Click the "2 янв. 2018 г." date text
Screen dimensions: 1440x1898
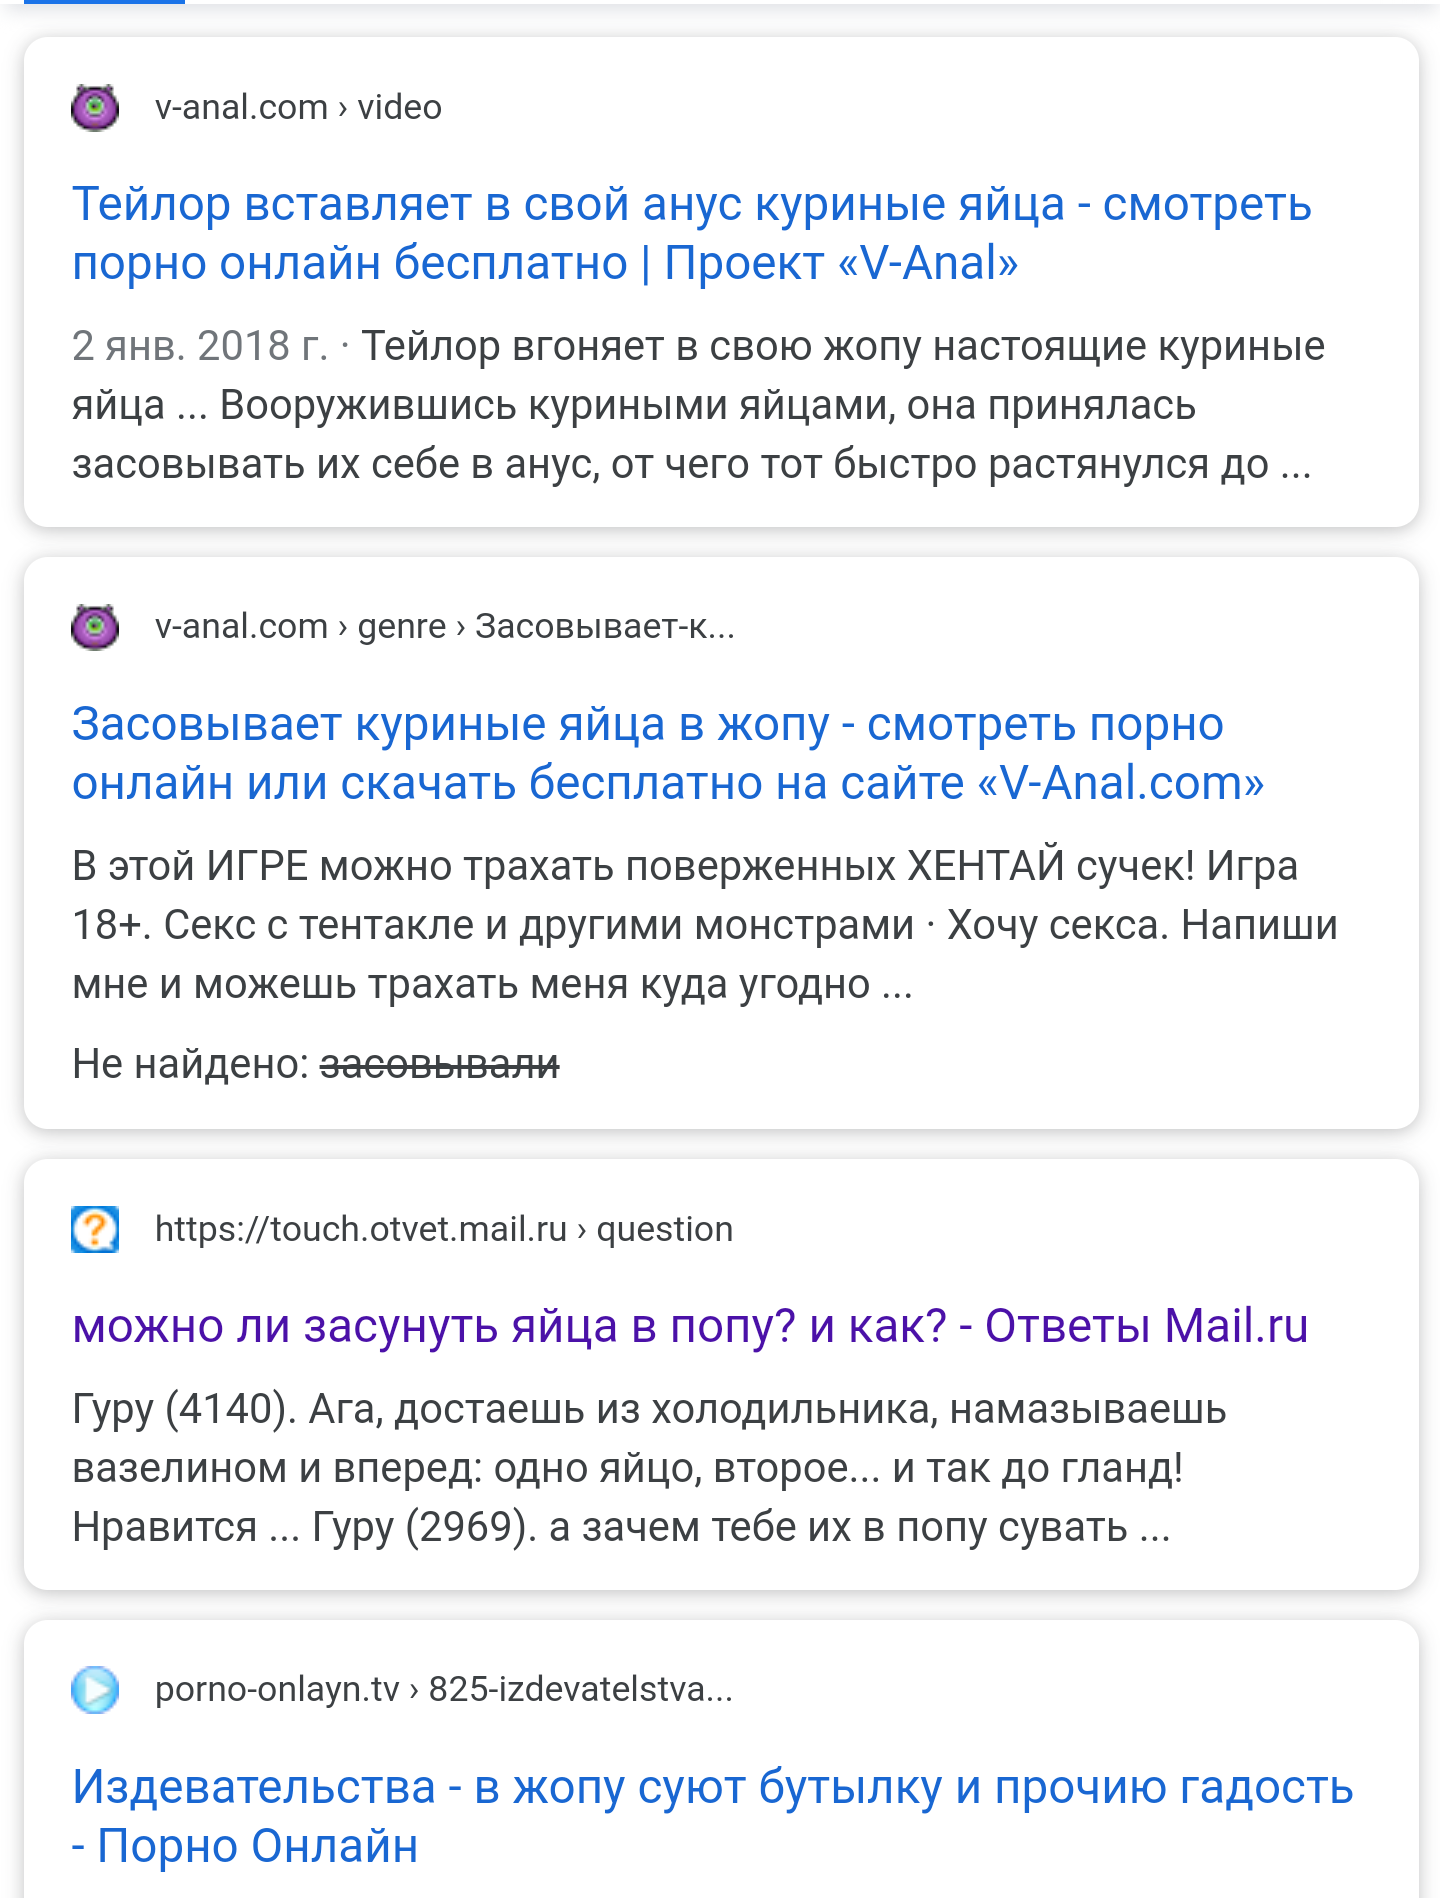pyautogui.click(x=199, y=346)
